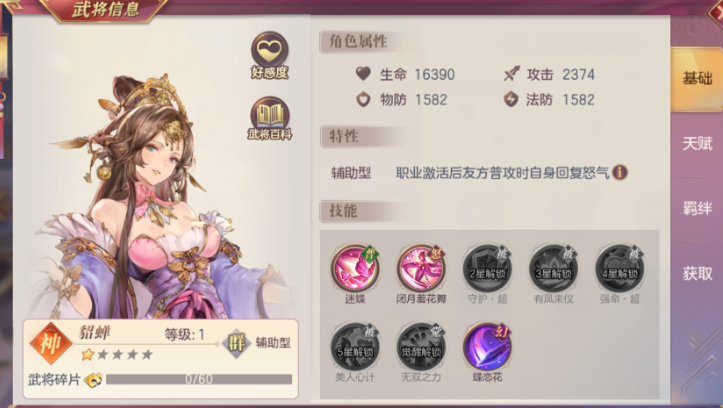
Task: Click the 神 rarity badge
Action: 51,343
